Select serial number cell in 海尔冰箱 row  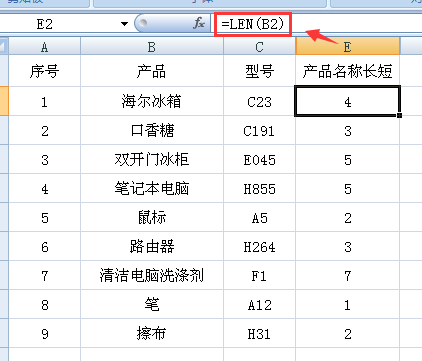pyautogui.click(x=44, y=101)
